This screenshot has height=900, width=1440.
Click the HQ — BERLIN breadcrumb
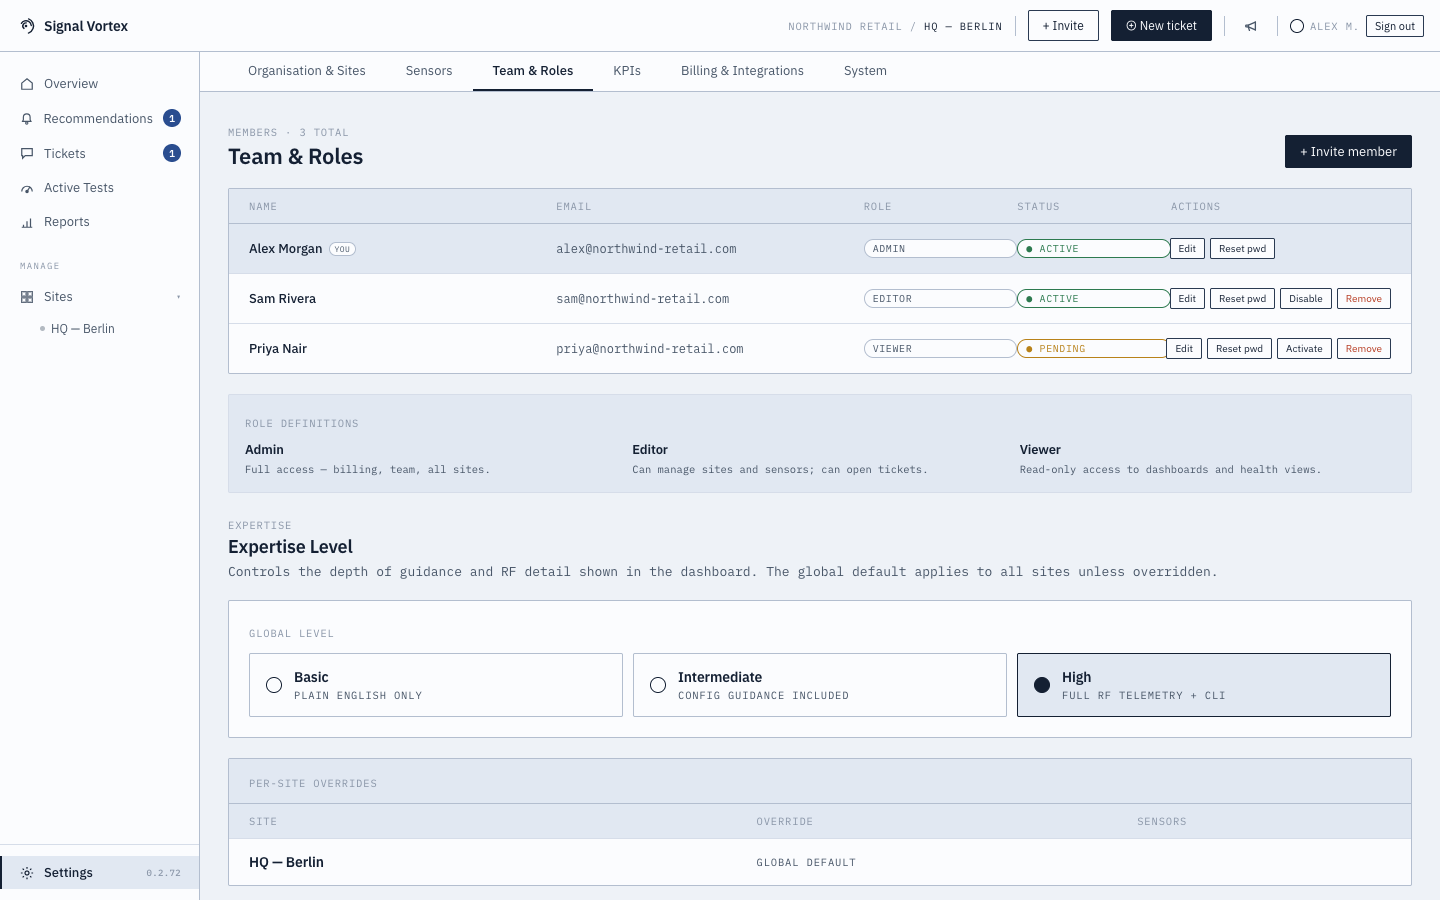pos(963,27)
